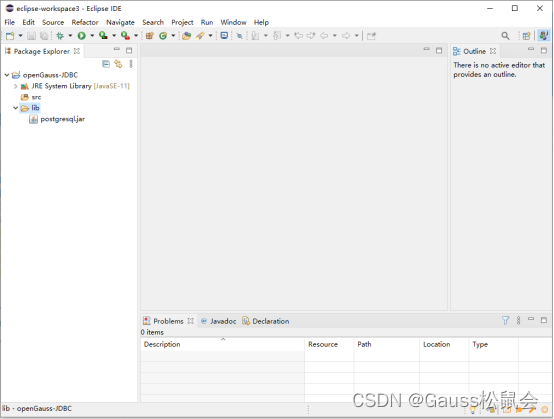Click the Open Type icon

[187, 36]
